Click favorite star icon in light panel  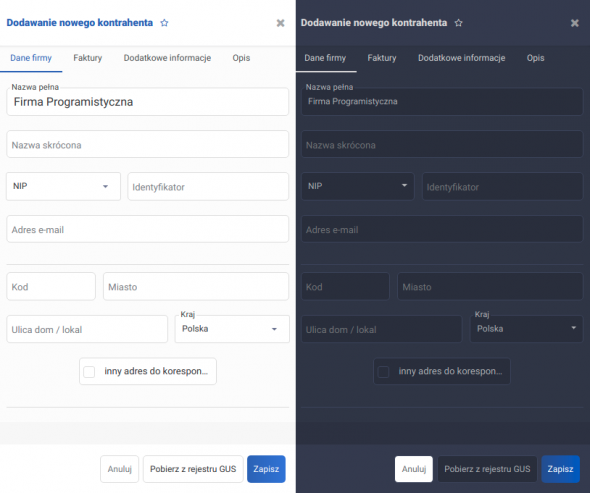point(164,23)
